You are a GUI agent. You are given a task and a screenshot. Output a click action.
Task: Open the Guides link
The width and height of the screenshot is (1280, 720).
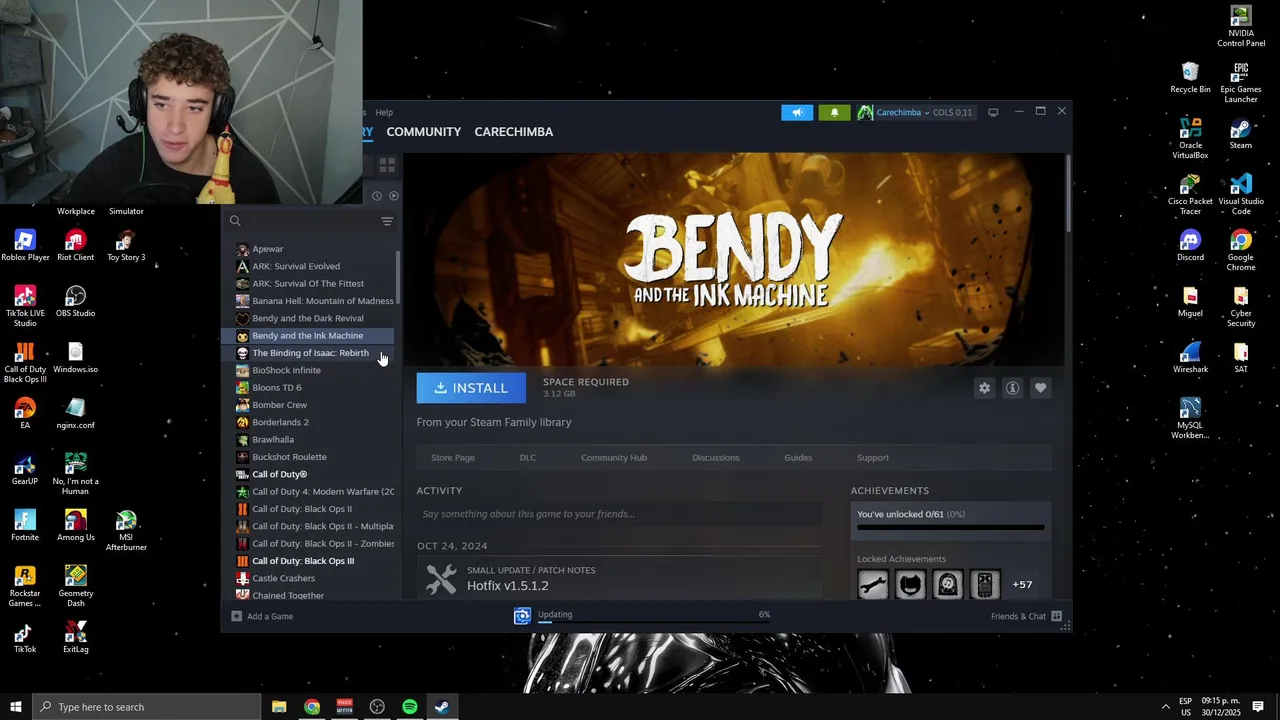click(x=798, y=458)
